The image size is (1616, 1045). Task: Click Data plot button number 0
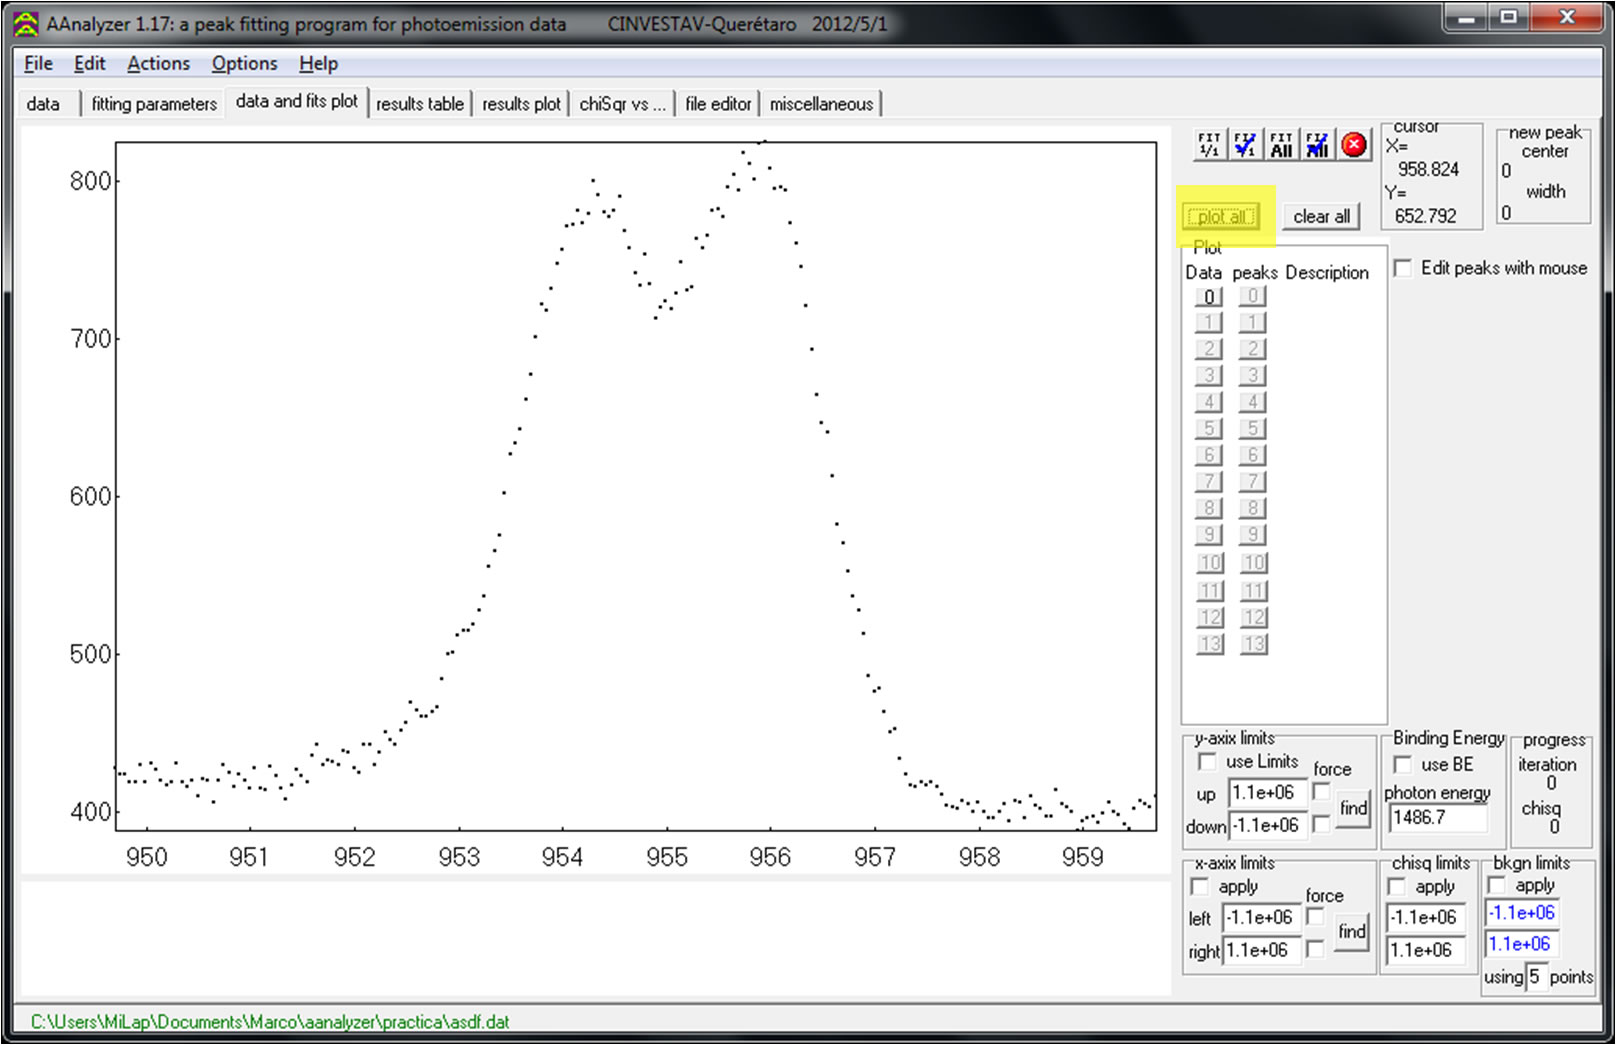[1209, 297]
